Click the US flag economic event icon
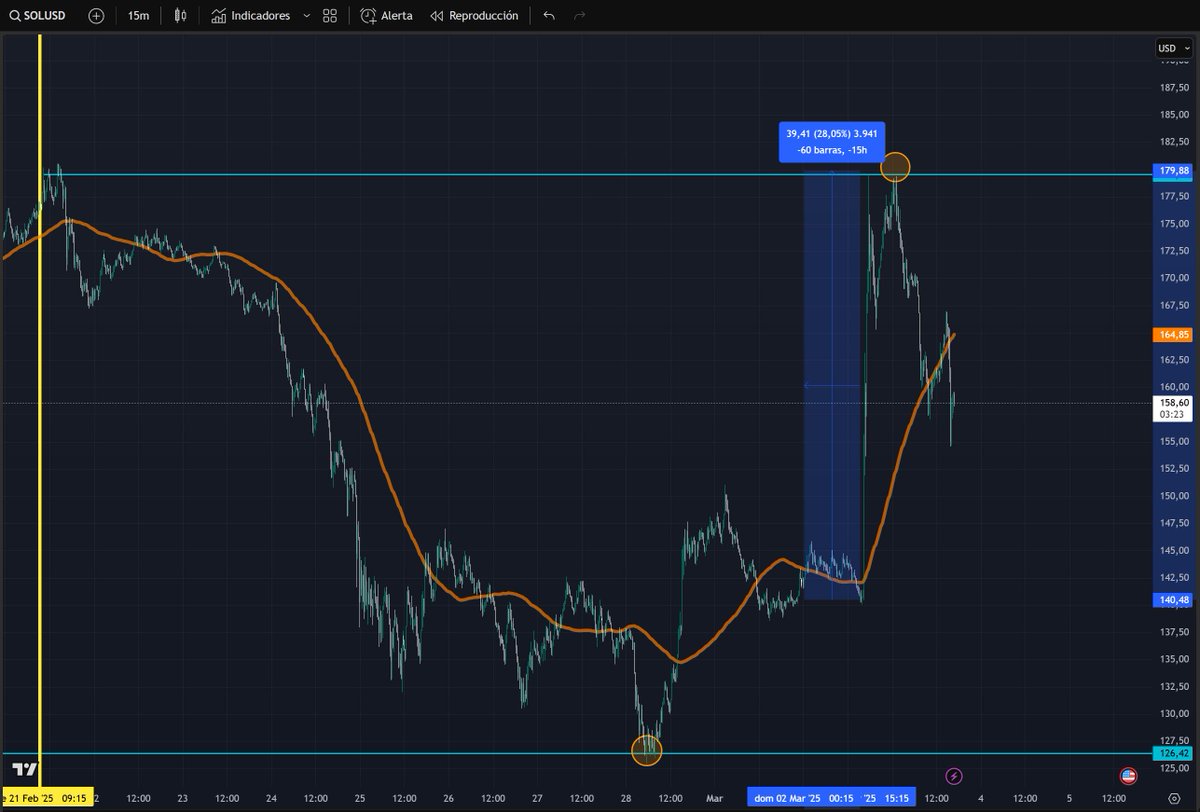 1129,776
